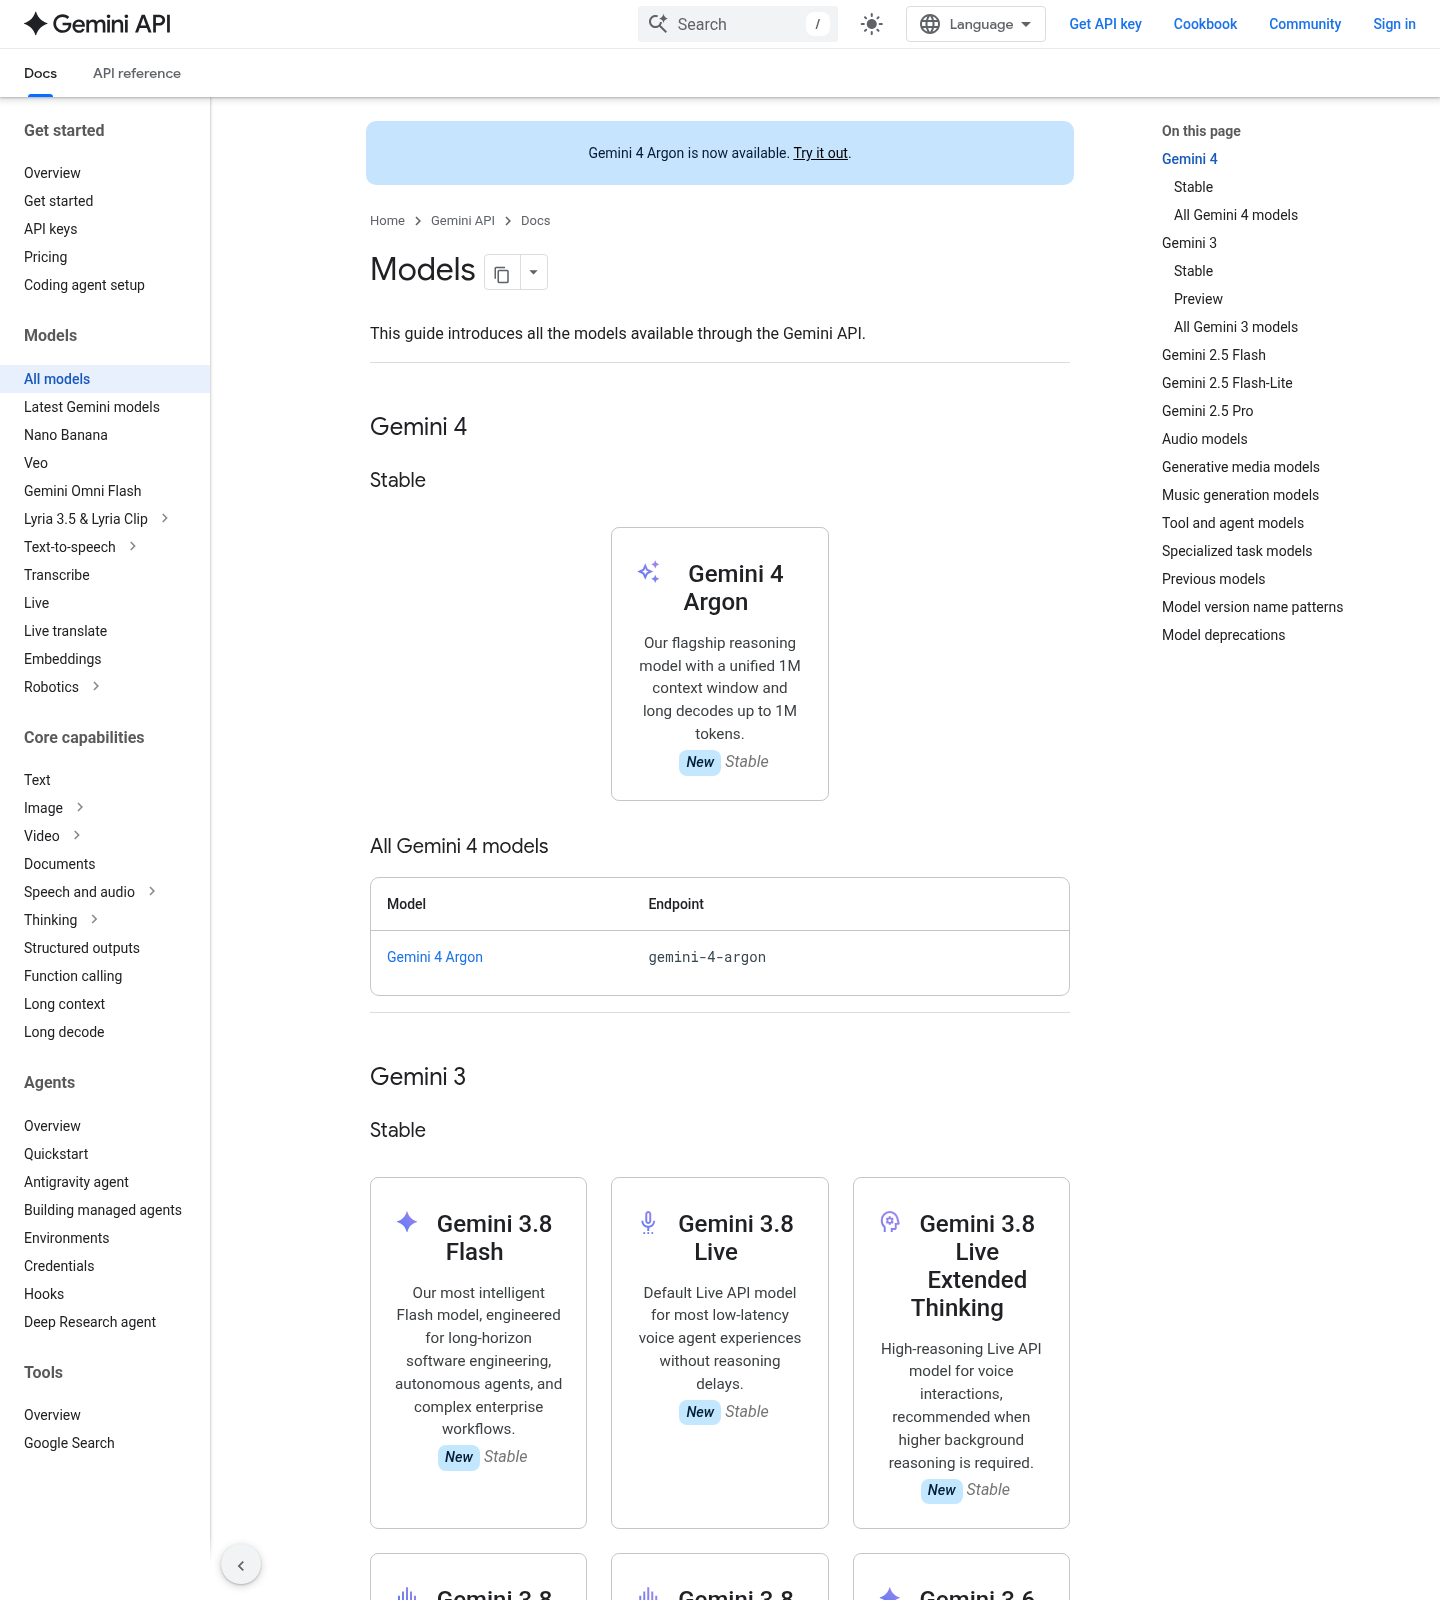Toggle the light/dark theme sun icon
This screenshot has width=1440, height=1600.
[872, 24]
